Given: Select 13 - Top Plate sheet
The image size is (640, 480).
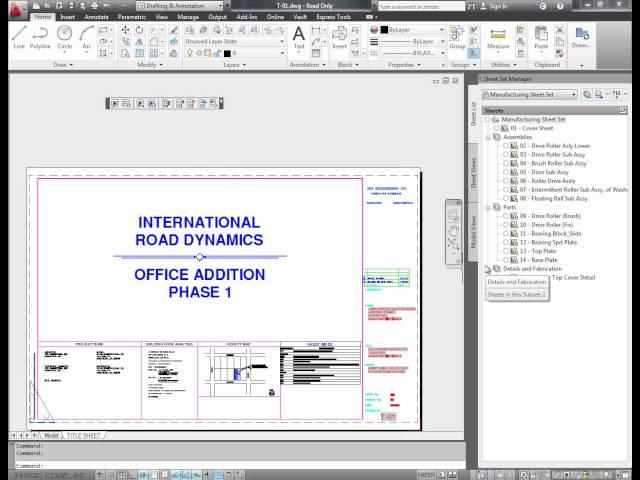Looking at the screenshot, I should (538, 251).
